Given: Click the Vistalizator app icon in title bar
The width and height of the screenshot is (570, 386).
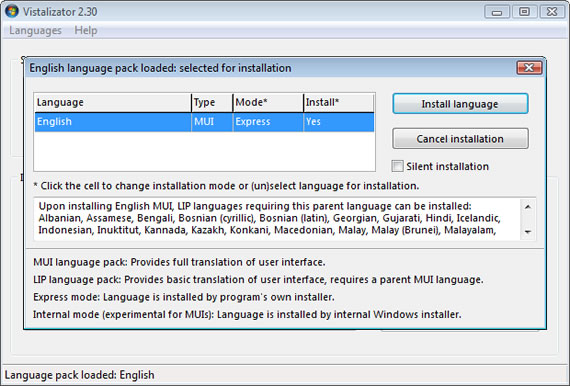Looking at the screenshot, I should tap(12, 11).
